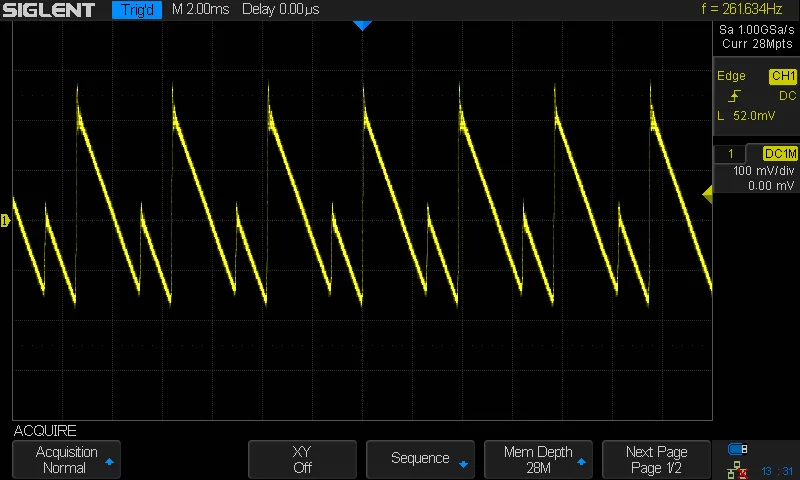Click the Trig'd status indicator
This screenshot has height=480, width=800.
pyautogui.click(x=137, y=10)
